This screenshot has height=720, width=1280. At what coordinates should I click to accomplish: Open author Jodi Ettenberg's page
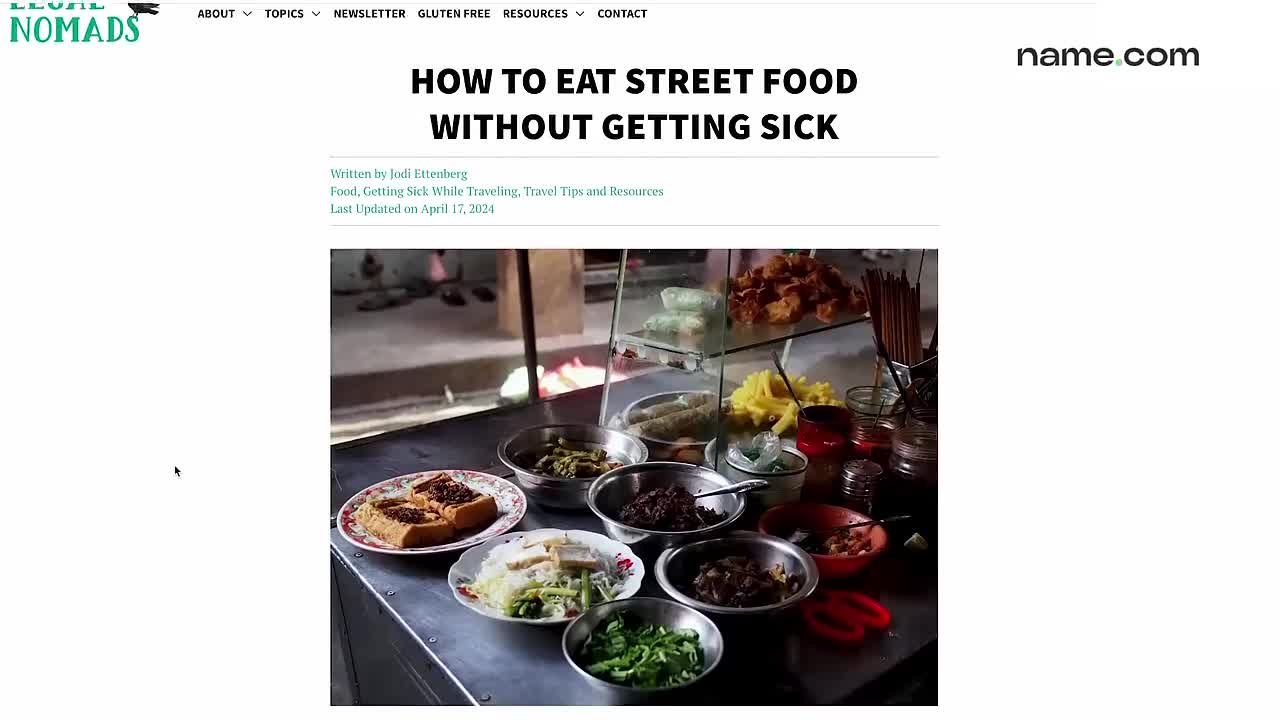click(428, 174)
